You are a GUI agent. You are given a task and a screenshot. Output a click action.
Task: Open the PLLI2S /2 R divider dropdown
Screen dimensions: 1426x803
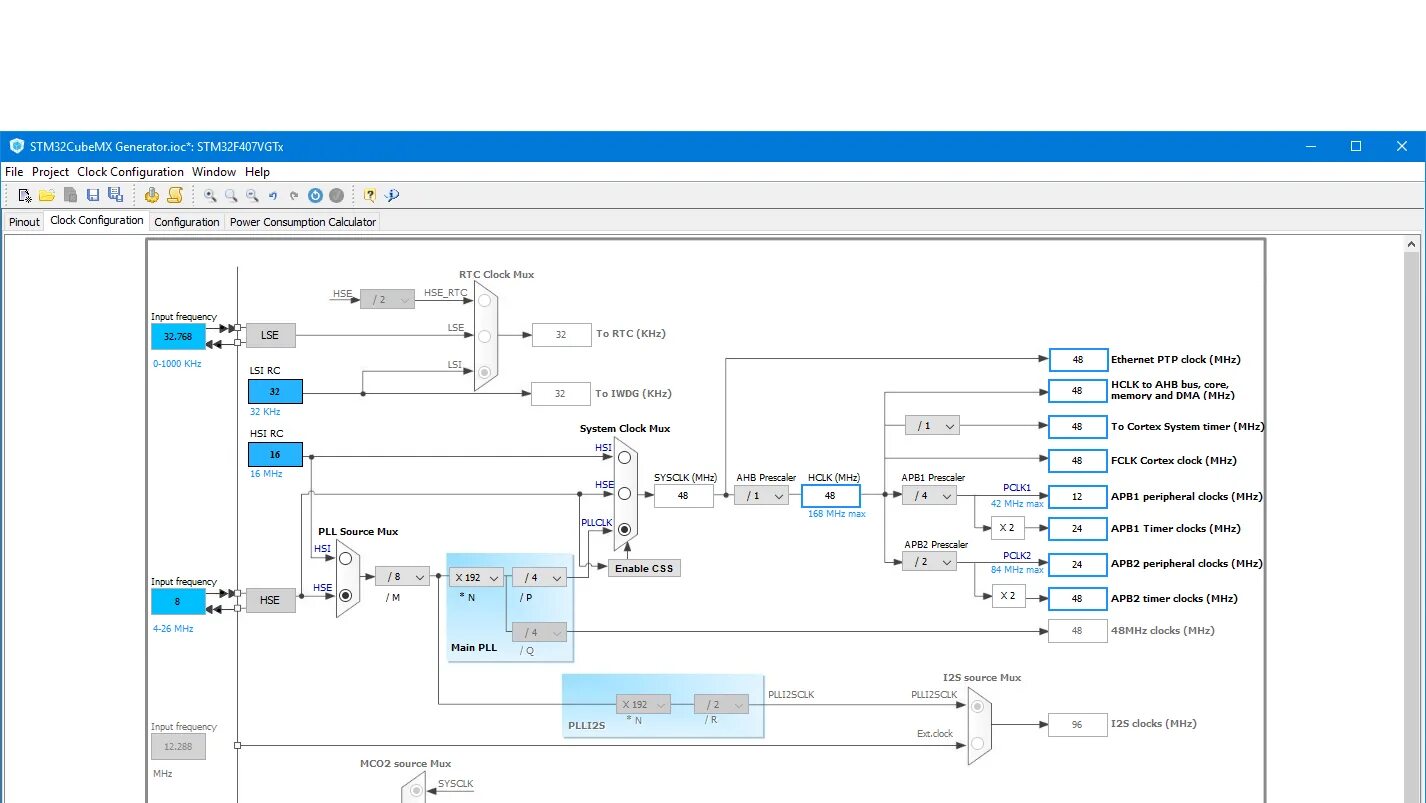[x=721, y=704]
